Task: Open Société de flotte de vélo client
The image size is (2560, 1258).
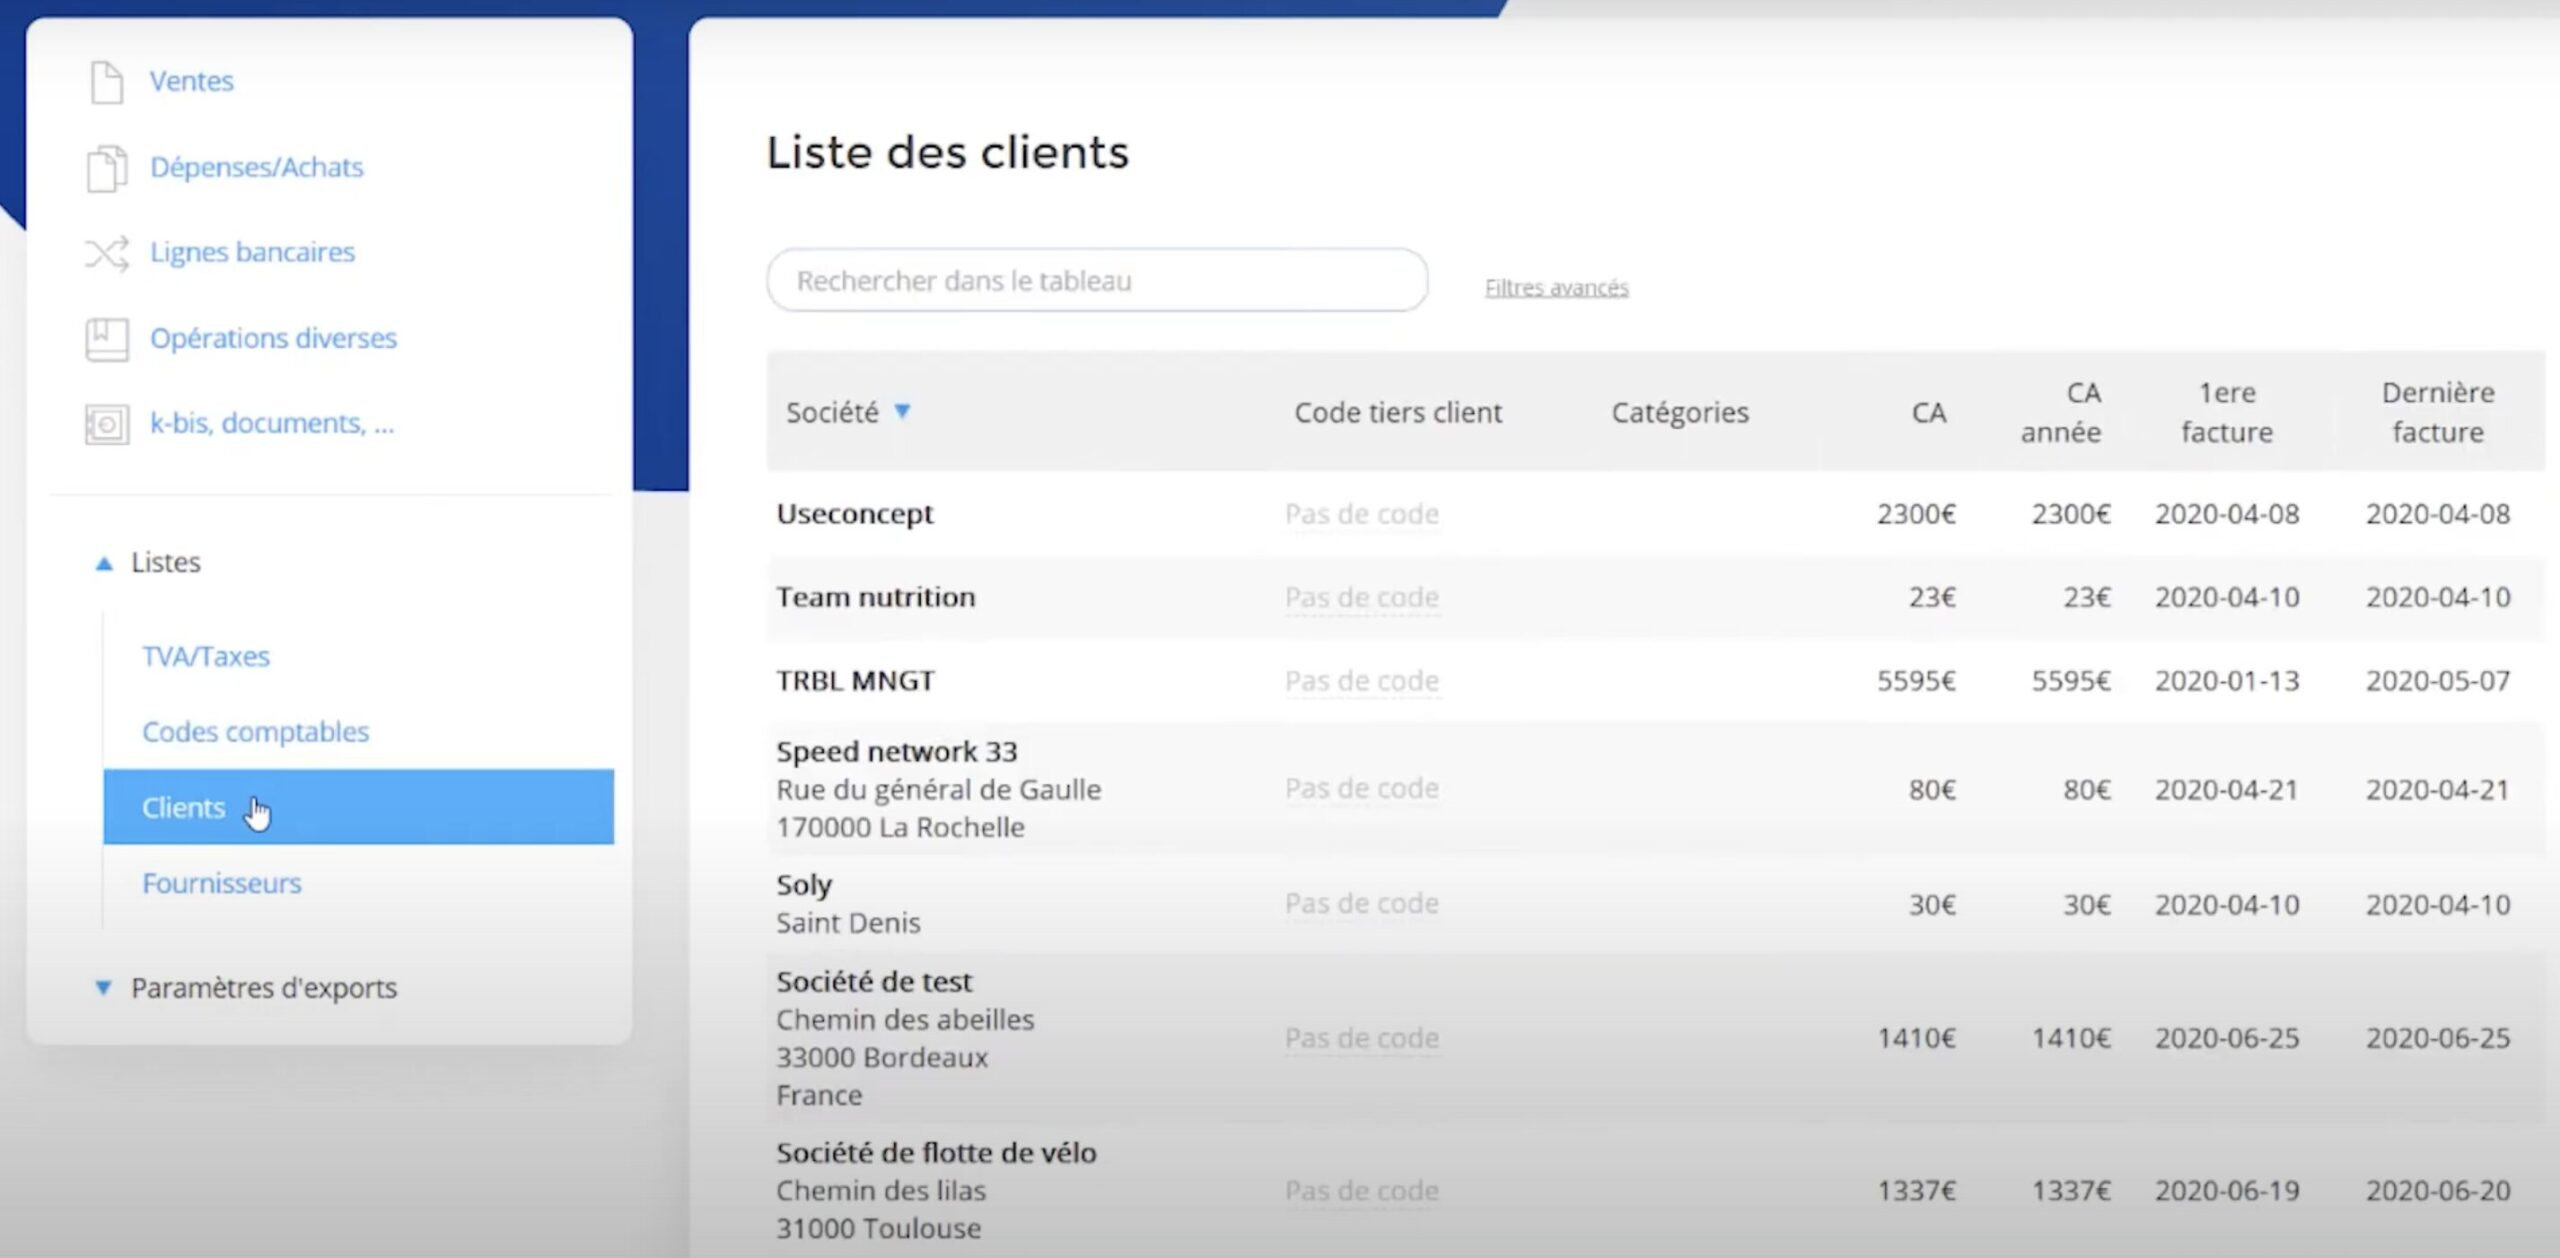Action: tap(936, 1153)
